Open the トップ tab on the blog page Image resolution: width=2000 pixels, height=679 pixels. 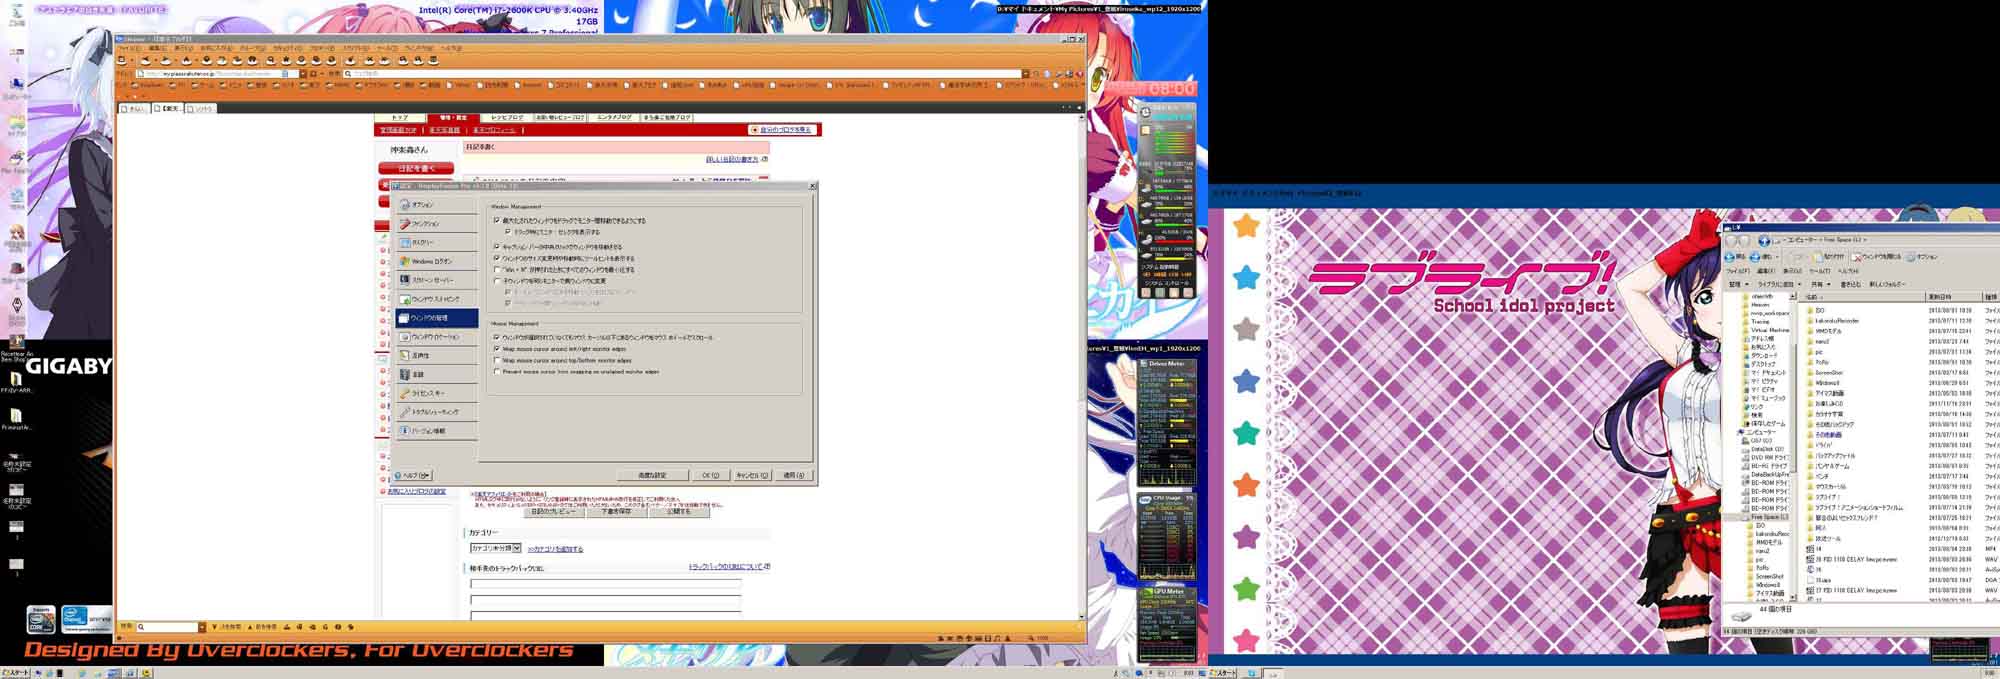[400, 117]
